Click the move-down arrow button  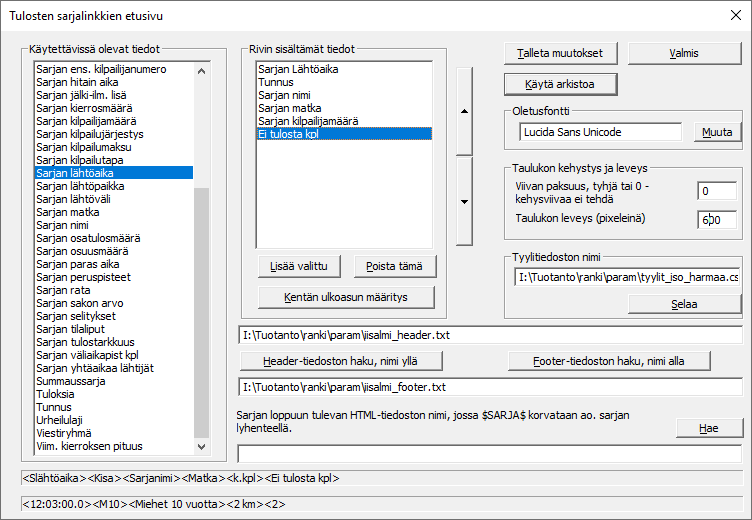[463, 201]
